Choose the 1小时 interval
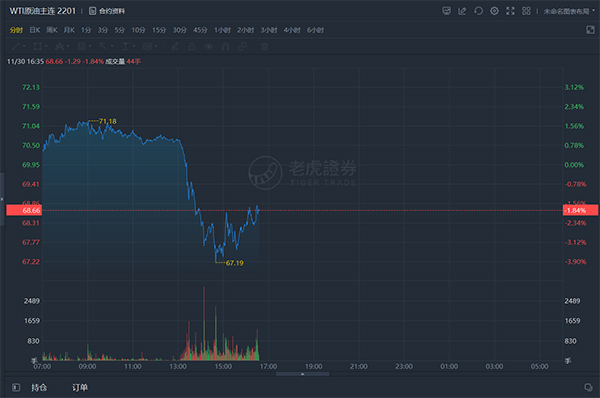Viewport: 600px width, 398px height. click(222, 30)
